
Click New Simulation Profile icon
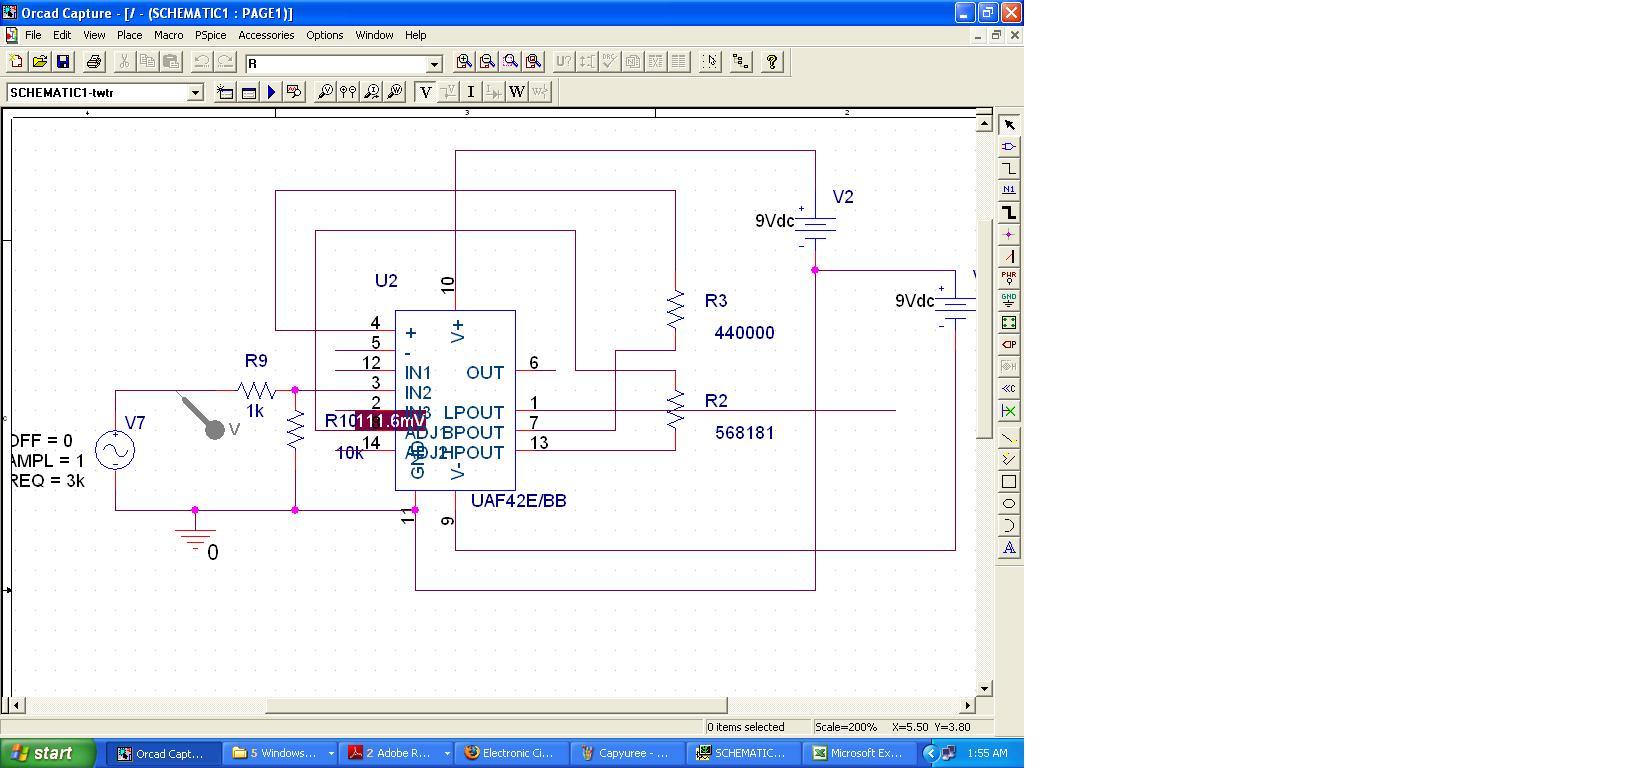tap(225, 92)
